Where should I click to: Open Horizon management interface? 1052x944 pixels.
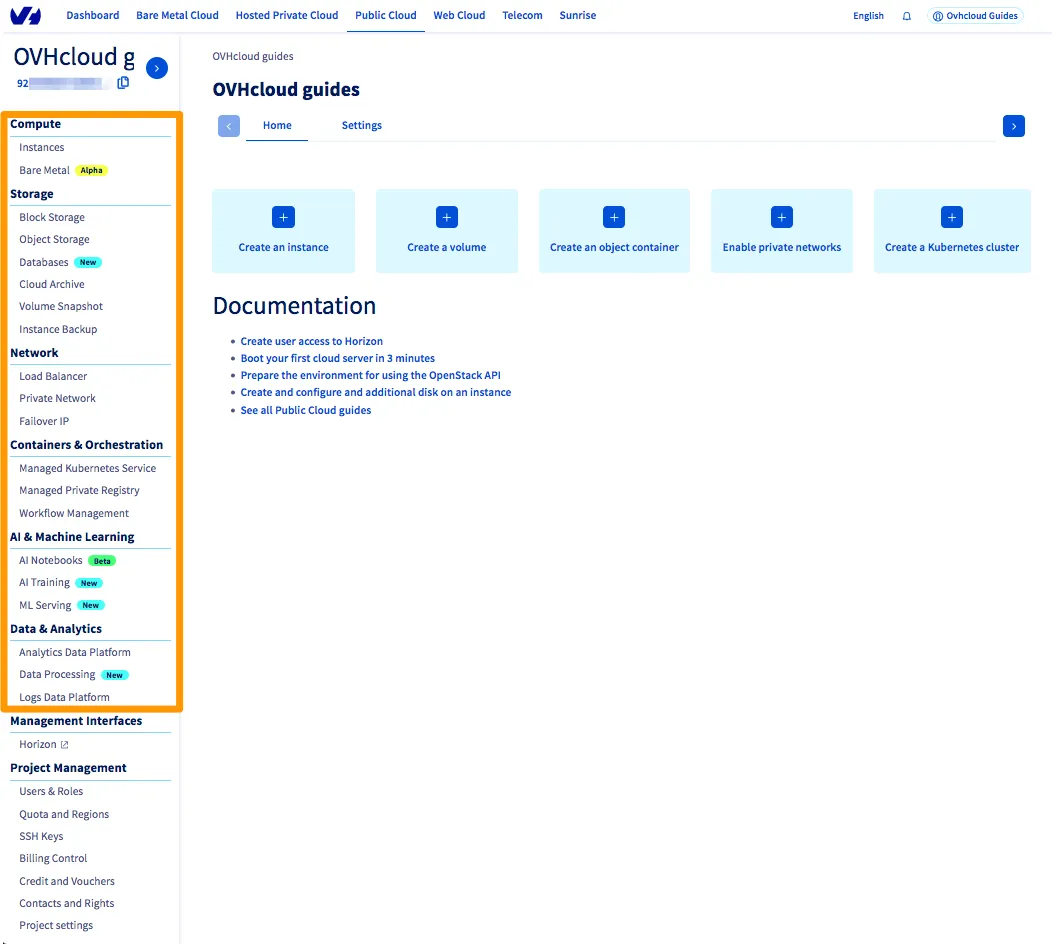pos(38,744)
